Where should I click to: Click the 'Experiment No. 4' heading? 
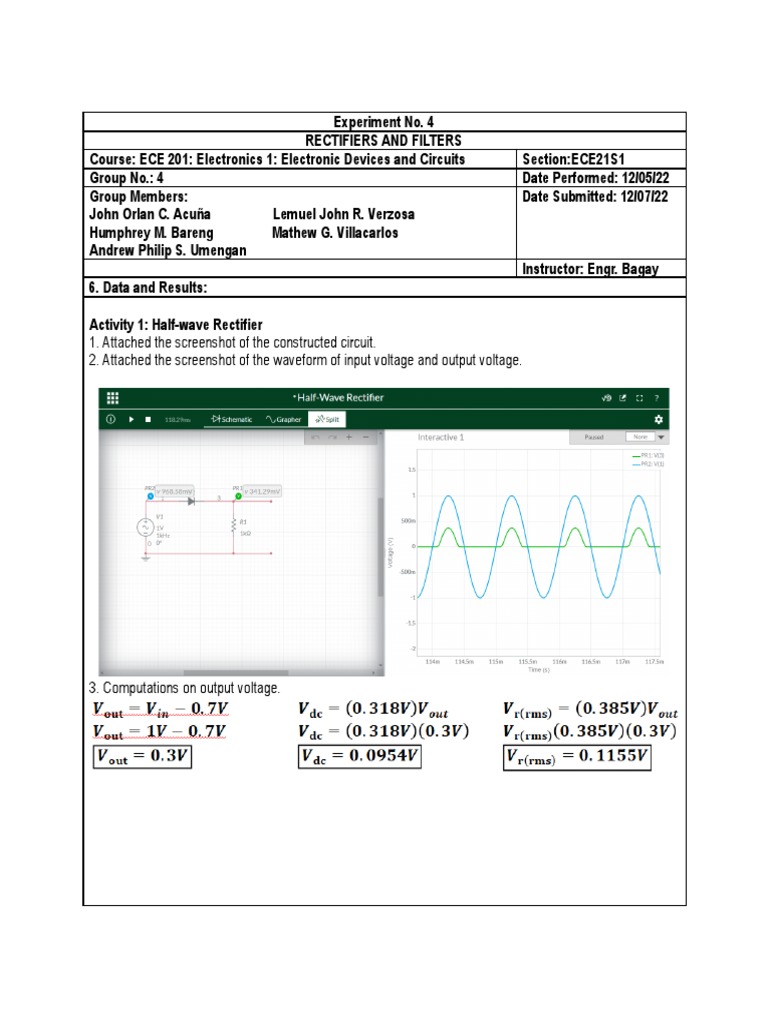pos(383,122)
